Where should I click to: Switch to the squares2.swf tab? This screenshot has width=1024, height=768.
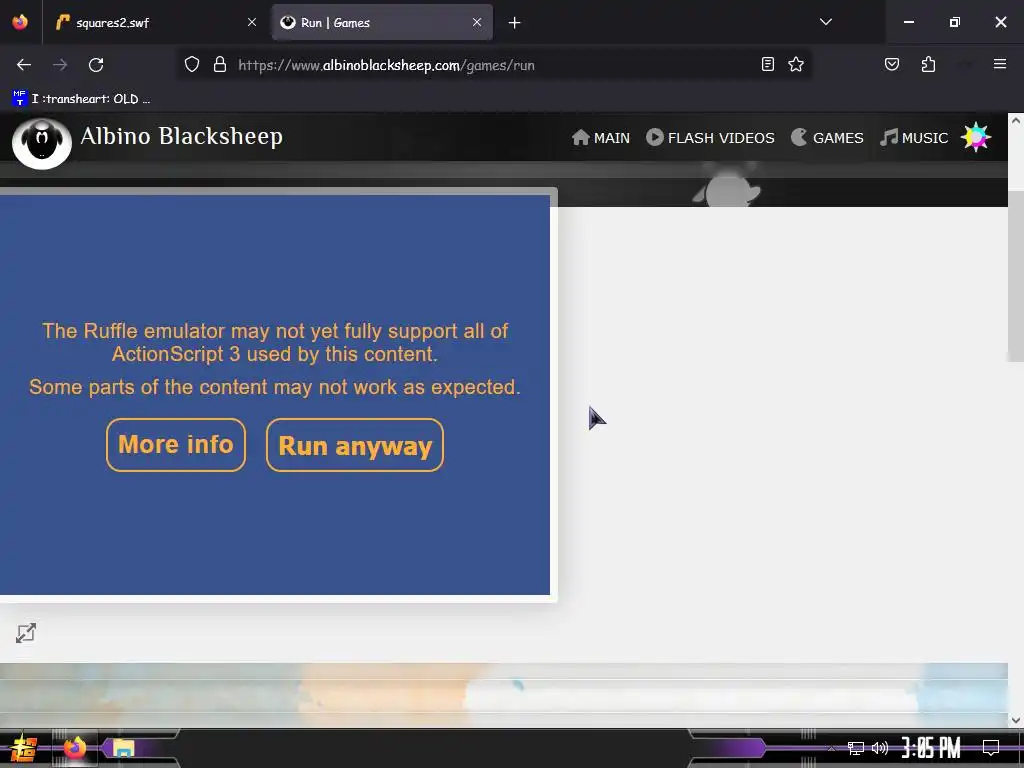155,23
